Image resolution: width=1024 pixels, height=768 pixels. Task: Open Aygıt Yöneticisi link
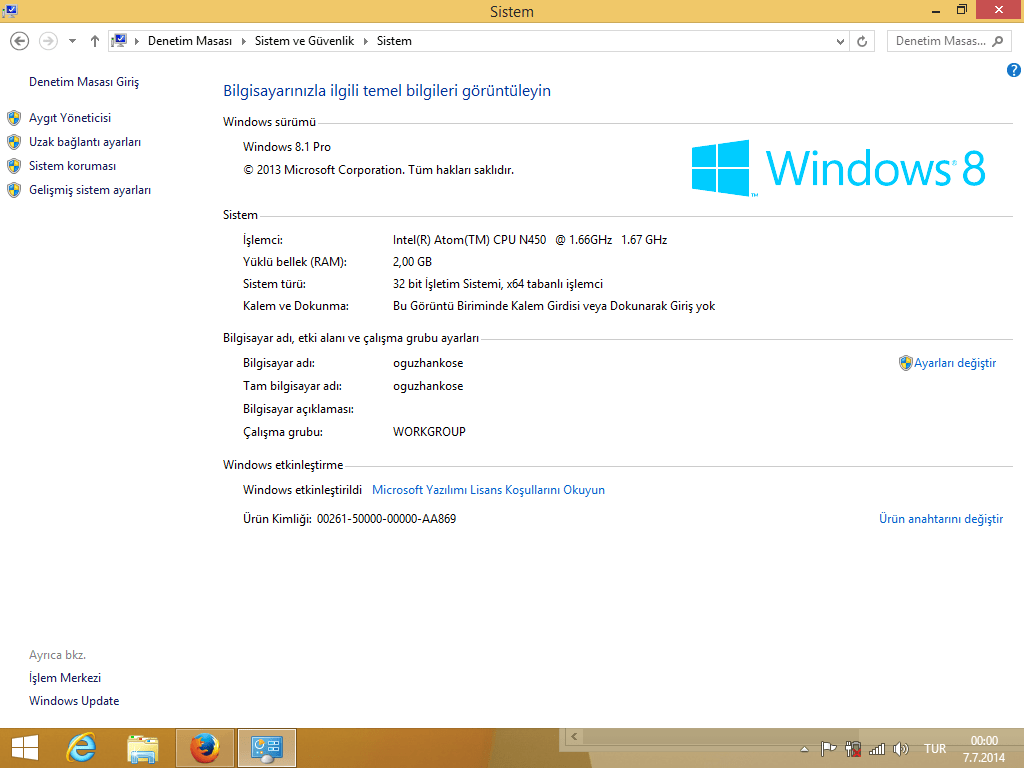[x=70, y=118]
